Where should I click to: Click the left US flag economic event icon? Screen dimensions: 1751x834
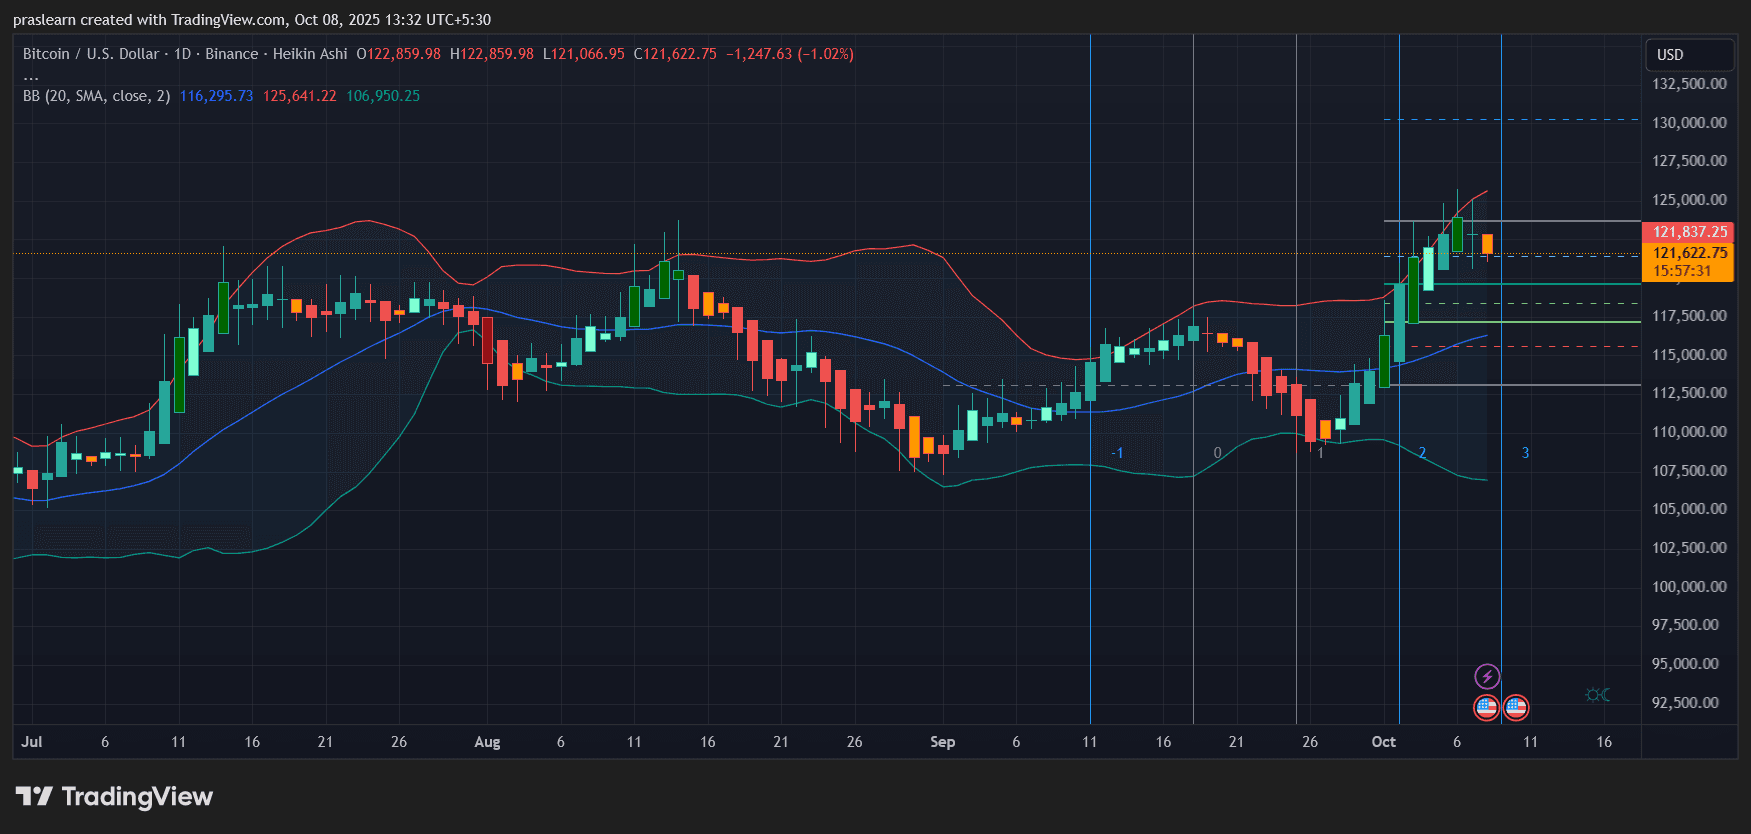(x=1486, y=708)
